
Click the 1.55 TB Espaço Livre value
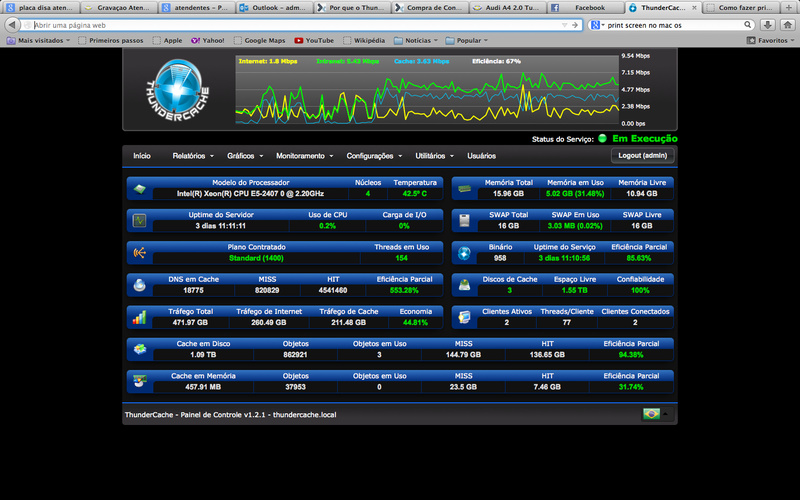click(x=574, y=290)
